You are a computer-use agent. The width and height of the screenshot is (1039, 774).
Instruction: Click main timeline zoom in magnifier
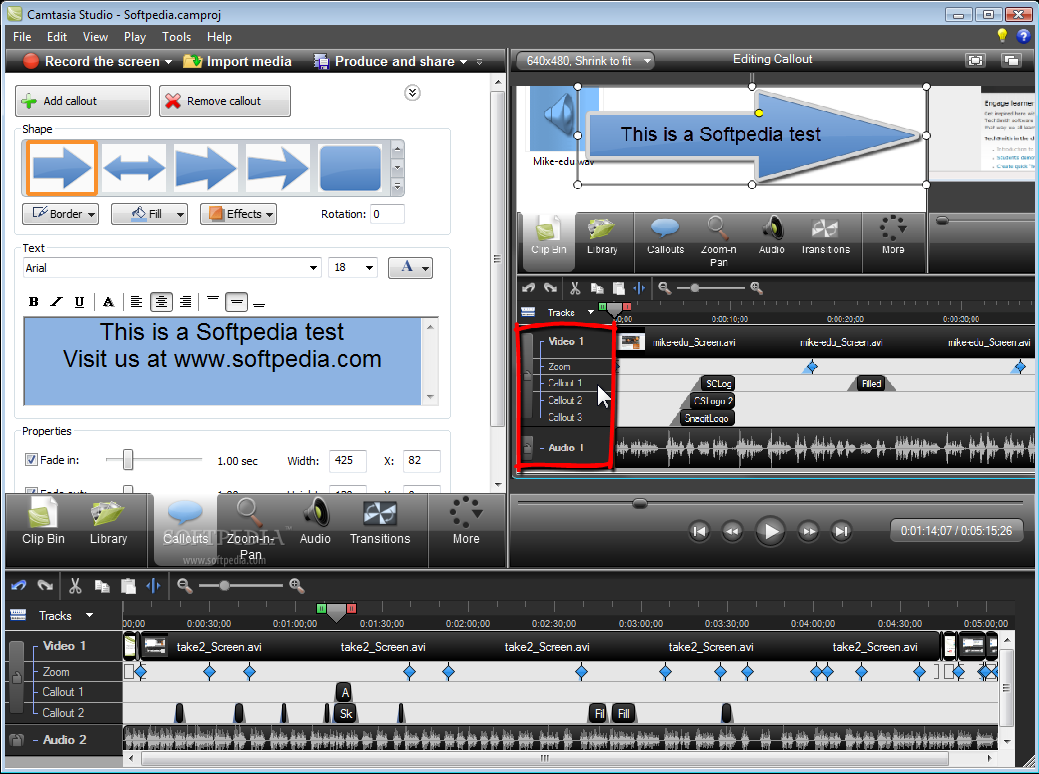[x=296, y=586]
